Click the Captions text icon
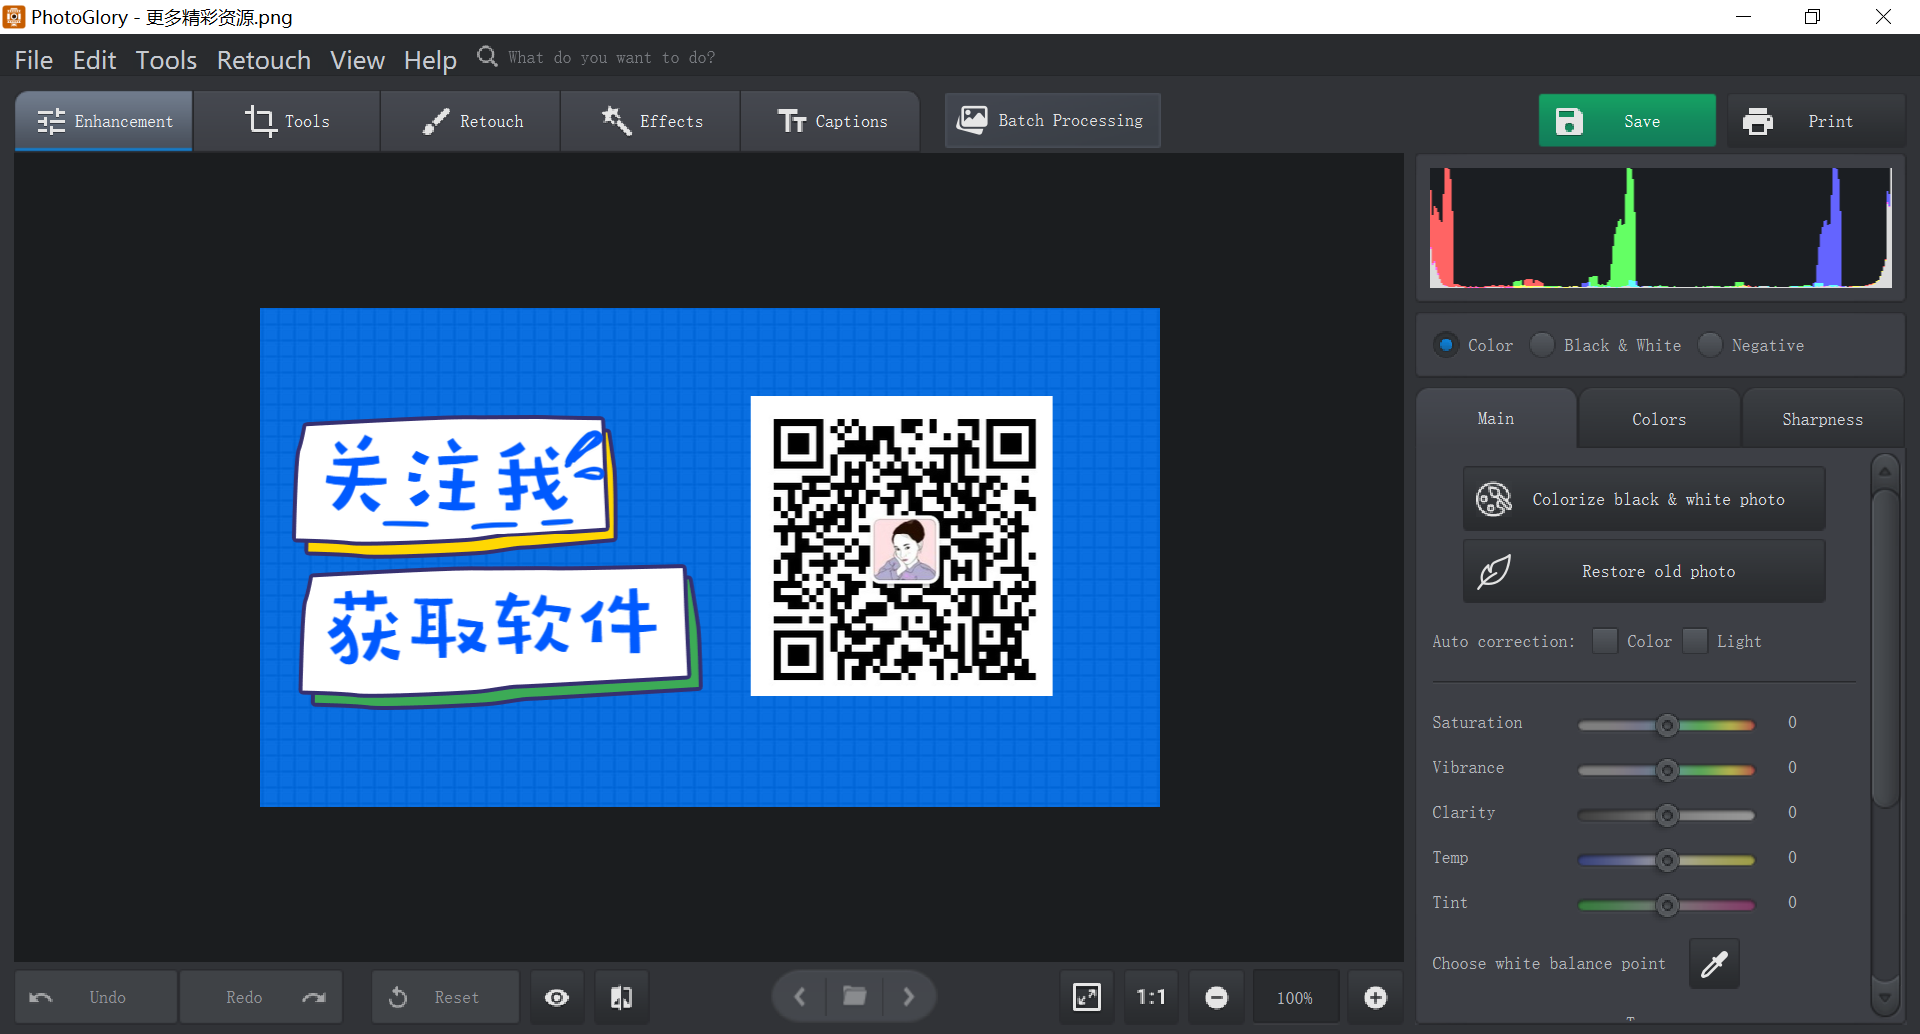The image size is (1920, 1034). [792, 121]
